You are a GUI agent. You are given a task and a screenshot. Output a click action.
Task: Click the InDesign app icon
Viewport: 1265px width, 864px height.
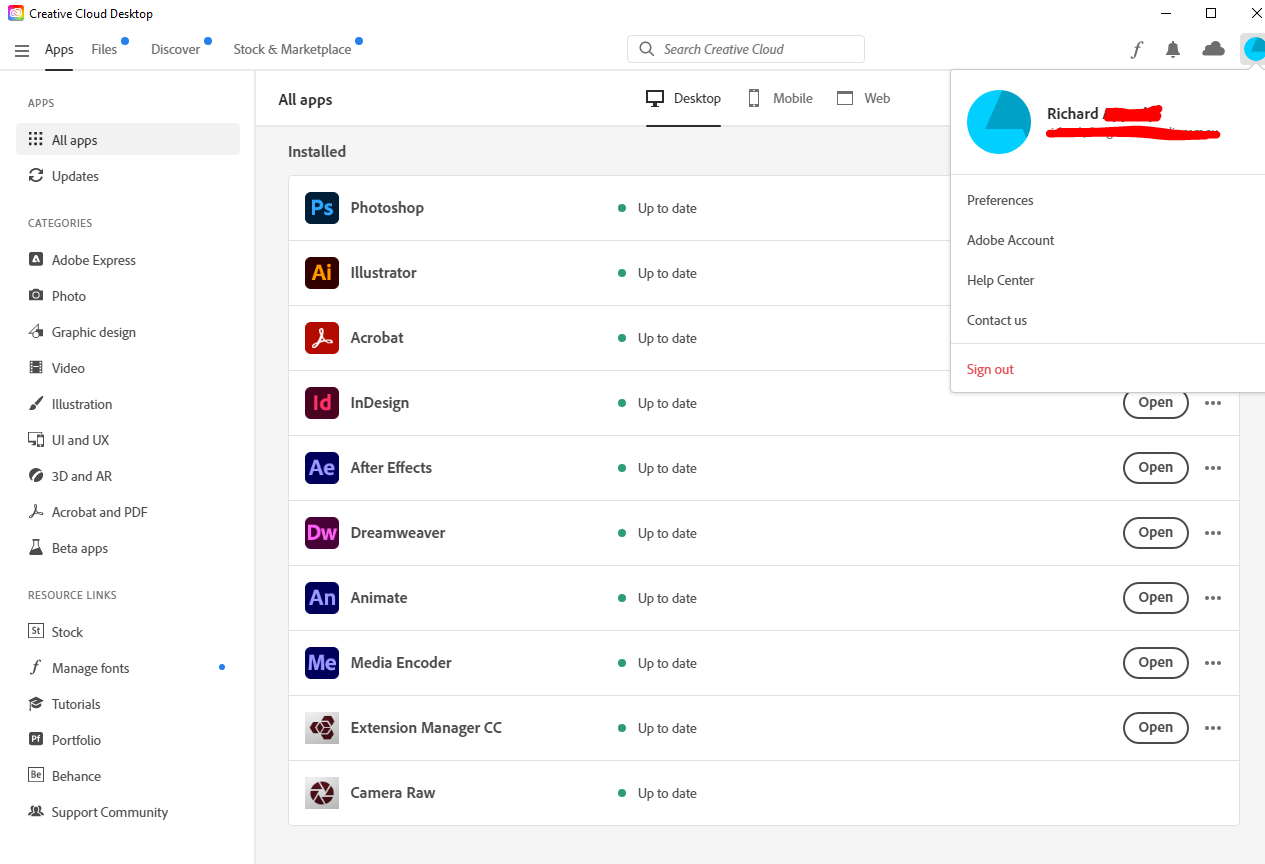[x=322, y=403]
